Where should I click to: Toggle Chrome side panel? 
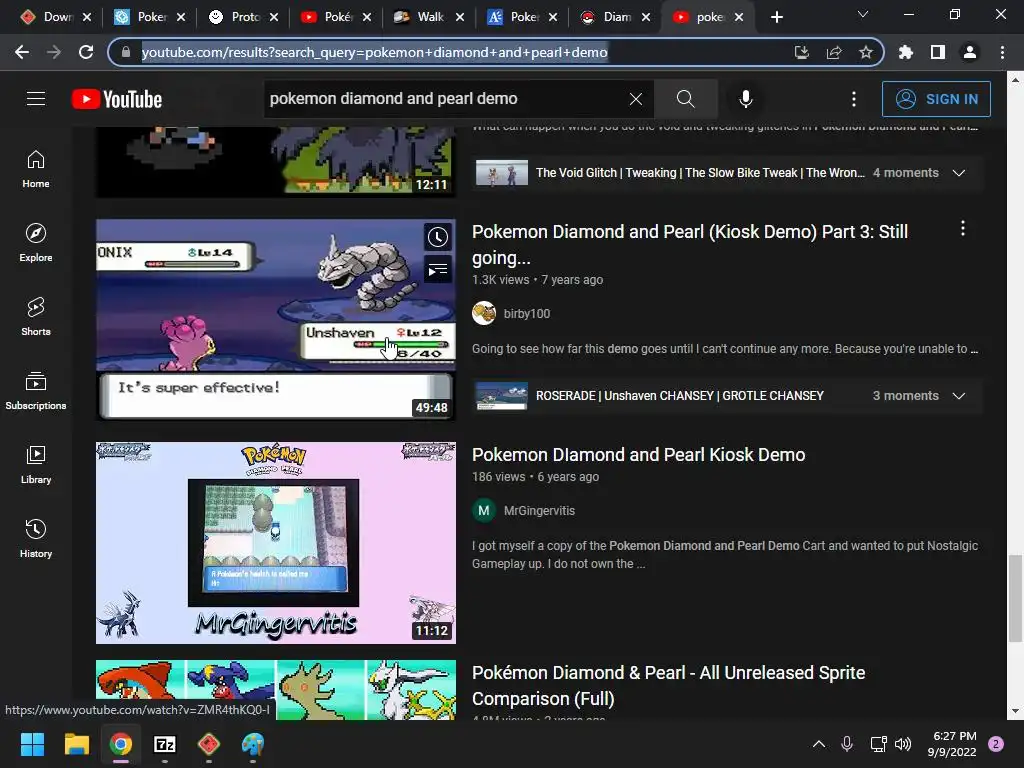pyautogui.click(x=938, y=52)
